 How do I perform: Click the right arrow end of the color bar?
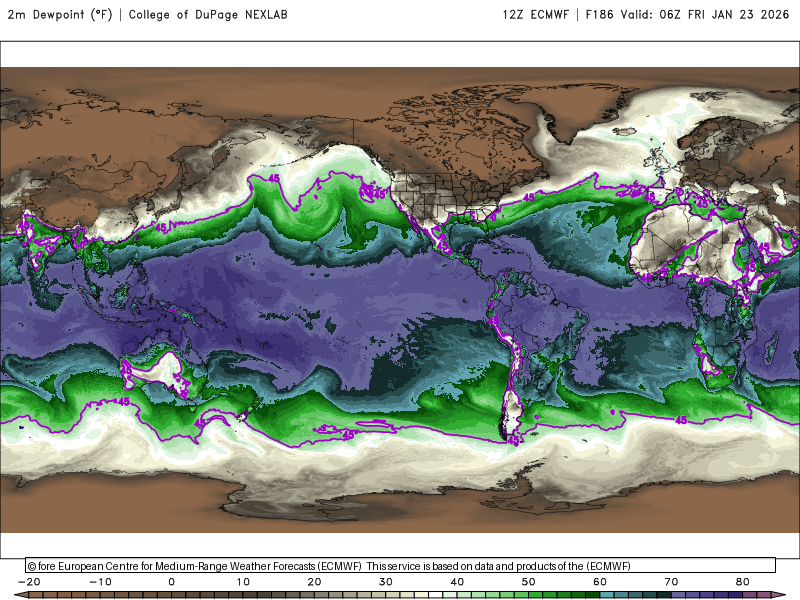coord(780,595)
